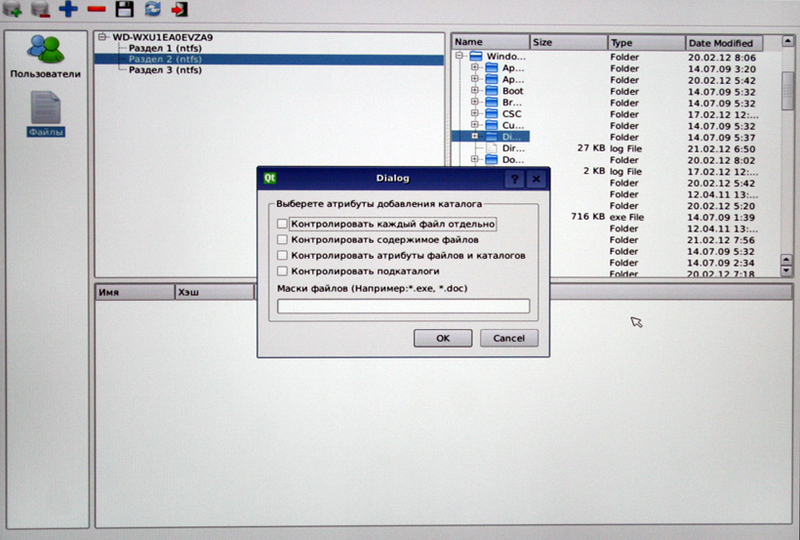Expand the selected Di... folder node
The height and width of the screenshot is (540, 800).
click(x=474, y=136)
